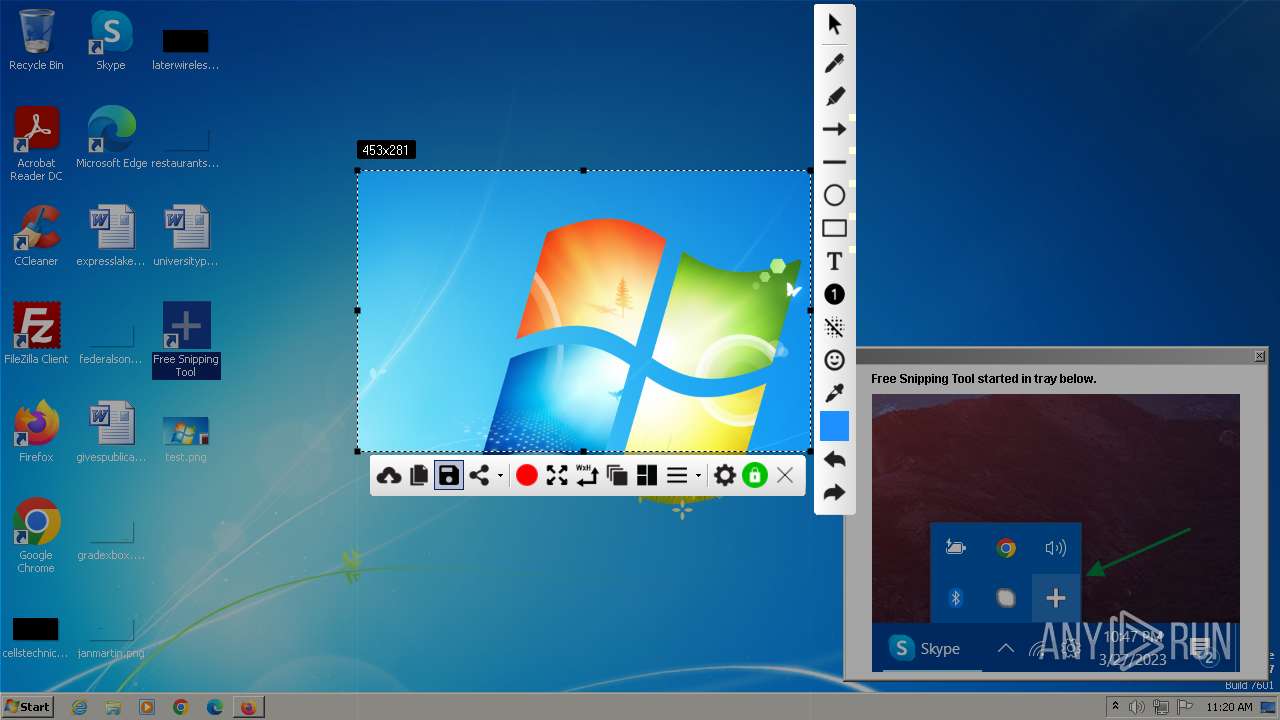
Task: Switch to Firefox taskbar button
Action: (x=249, y=707)
